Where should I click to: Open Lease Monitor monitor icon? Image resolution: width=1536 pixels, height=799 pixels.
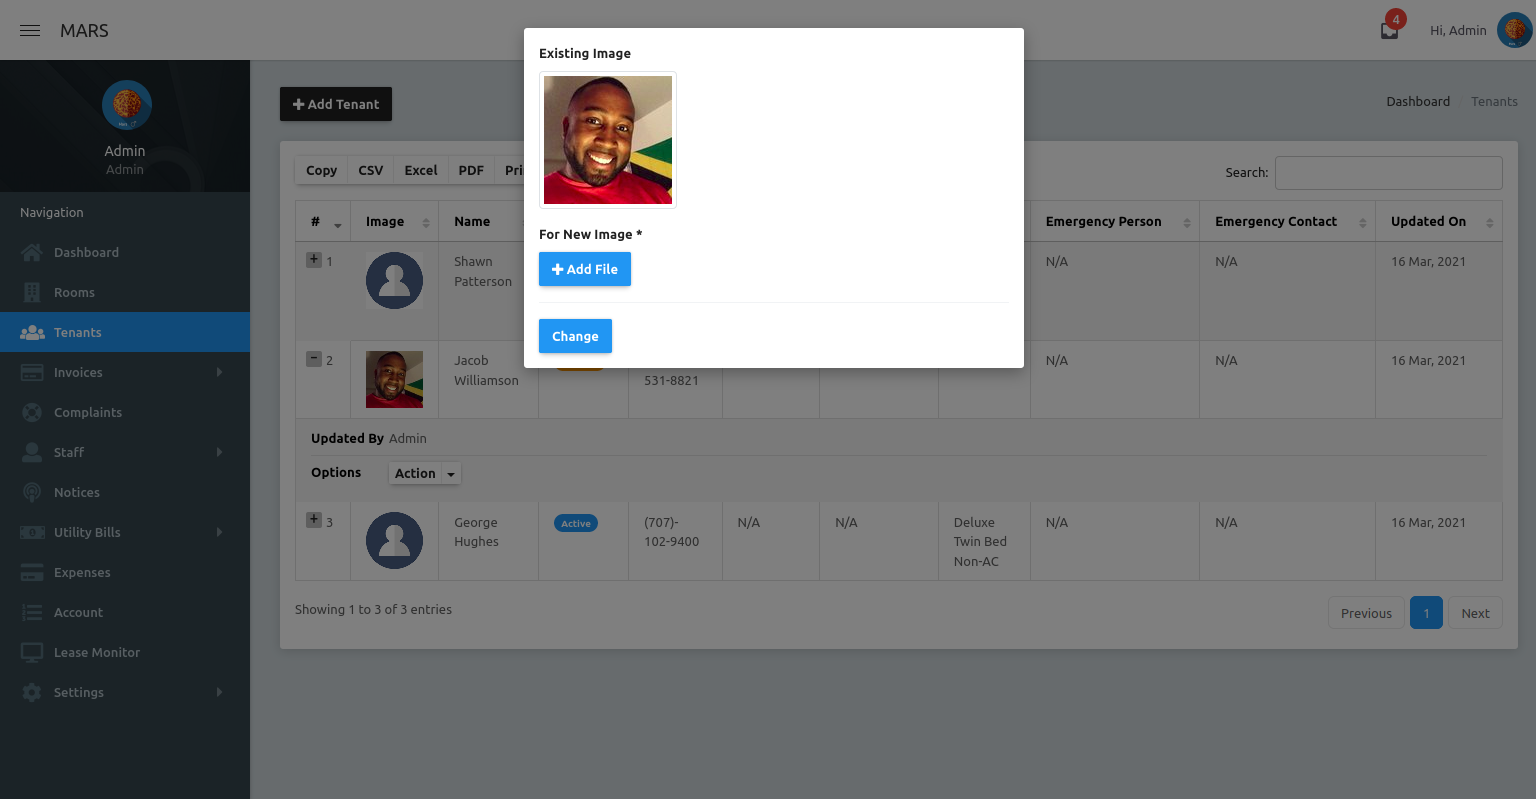[33, 652]
